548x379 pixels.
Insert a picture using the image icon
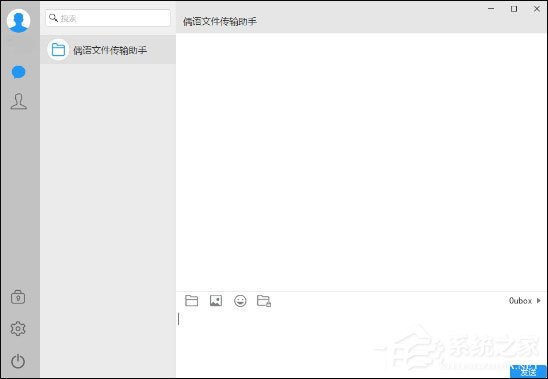coord(216,301)
